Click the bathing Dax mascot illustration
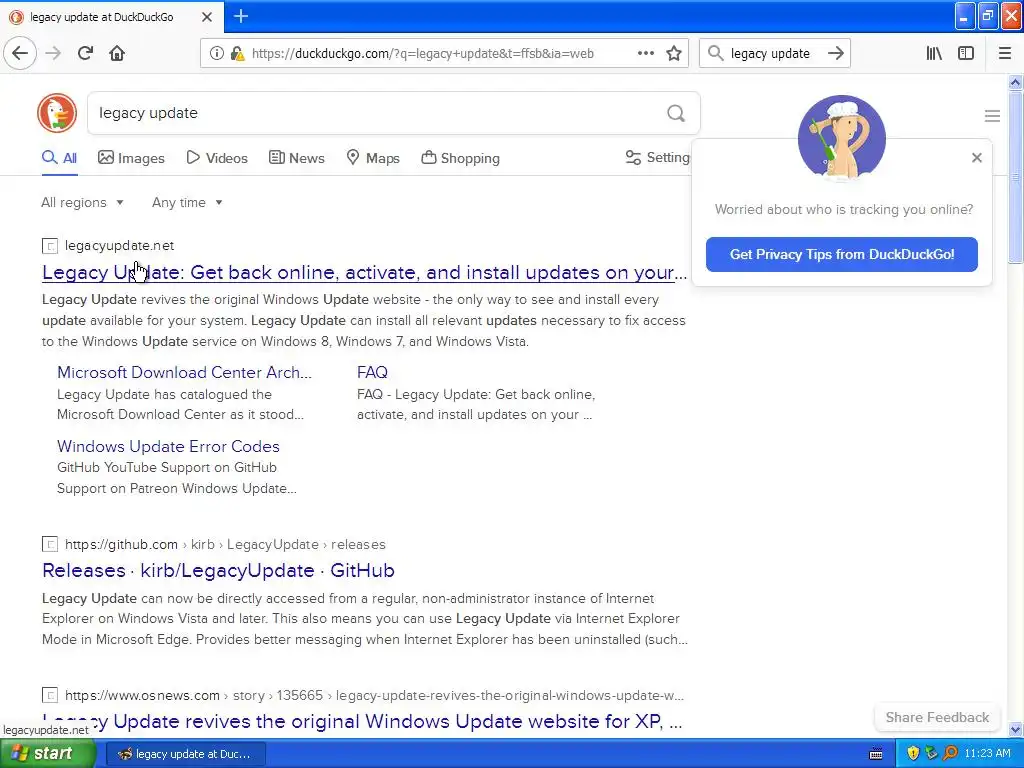The width and height of the screenshot is (1024, 768). click(842, 139)
